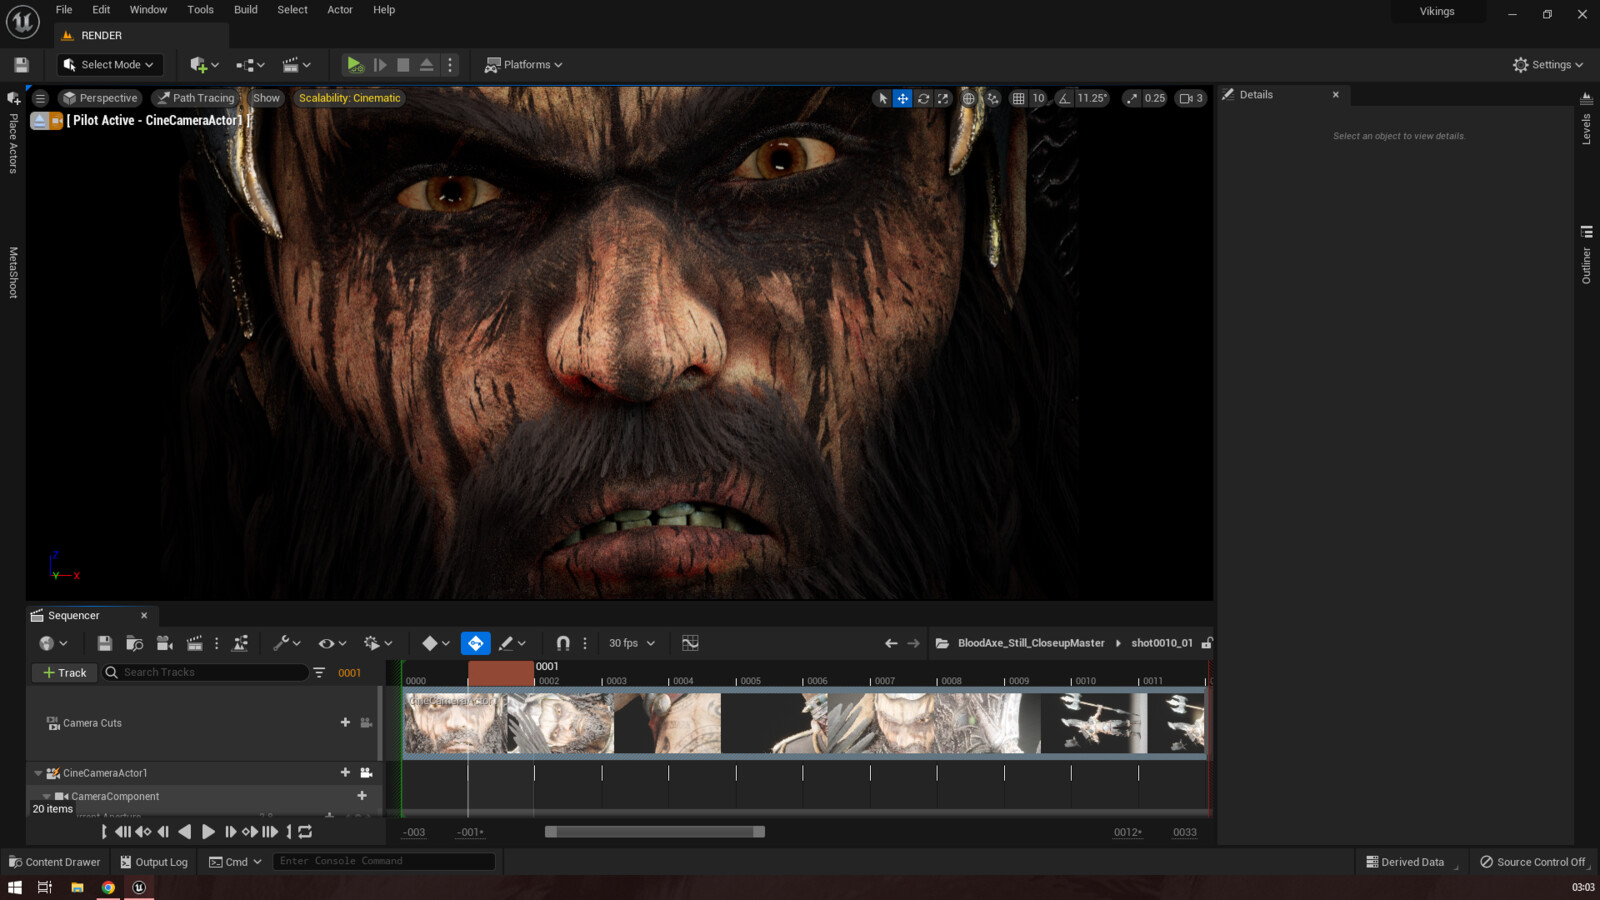Open the cinematics clapperboard dropdown
1600x900 pixels.
[296, 65]
